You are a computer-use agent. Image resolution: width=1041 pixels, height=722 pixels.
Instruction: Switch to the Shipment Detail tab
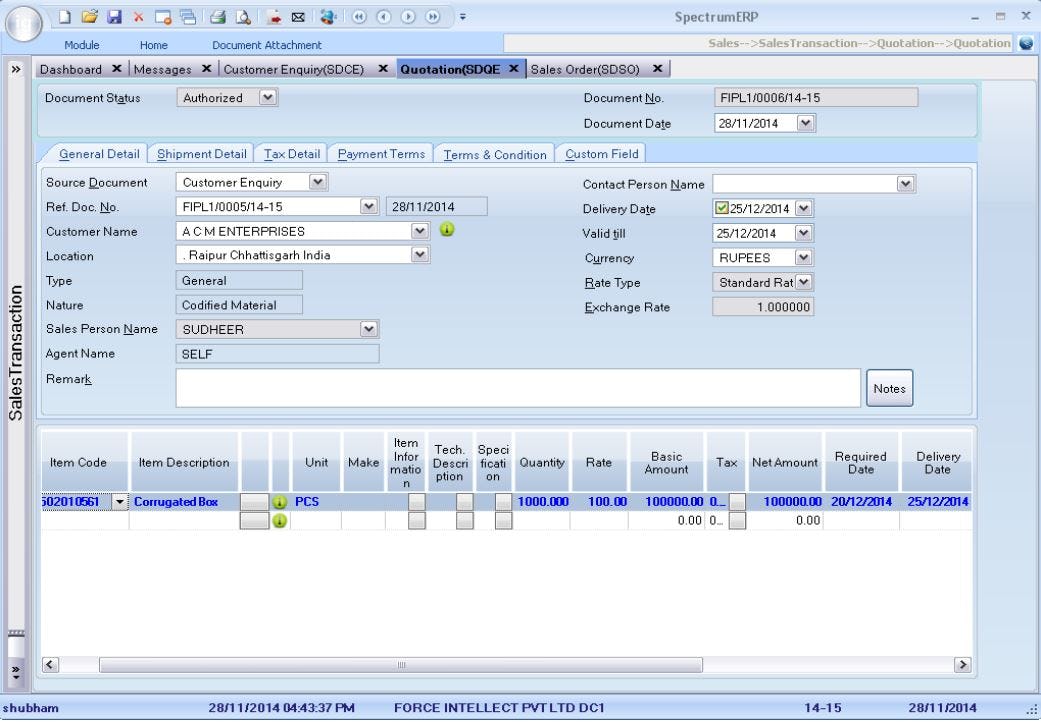[x=200, y=154]
